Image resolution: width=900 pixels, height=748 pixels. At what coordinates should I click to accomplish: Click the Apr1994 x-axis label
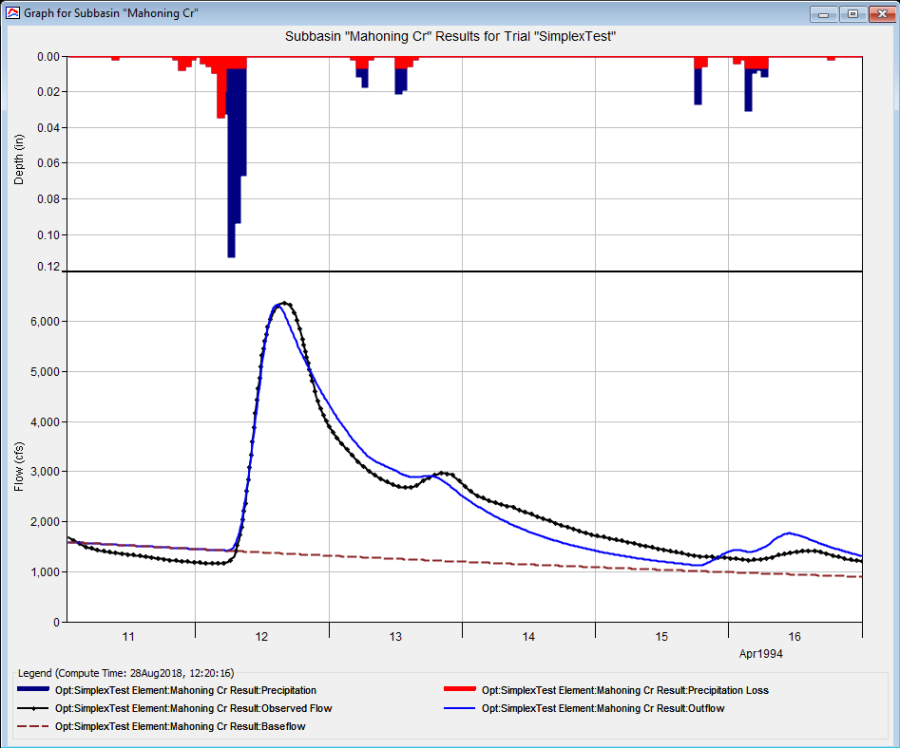761,653
